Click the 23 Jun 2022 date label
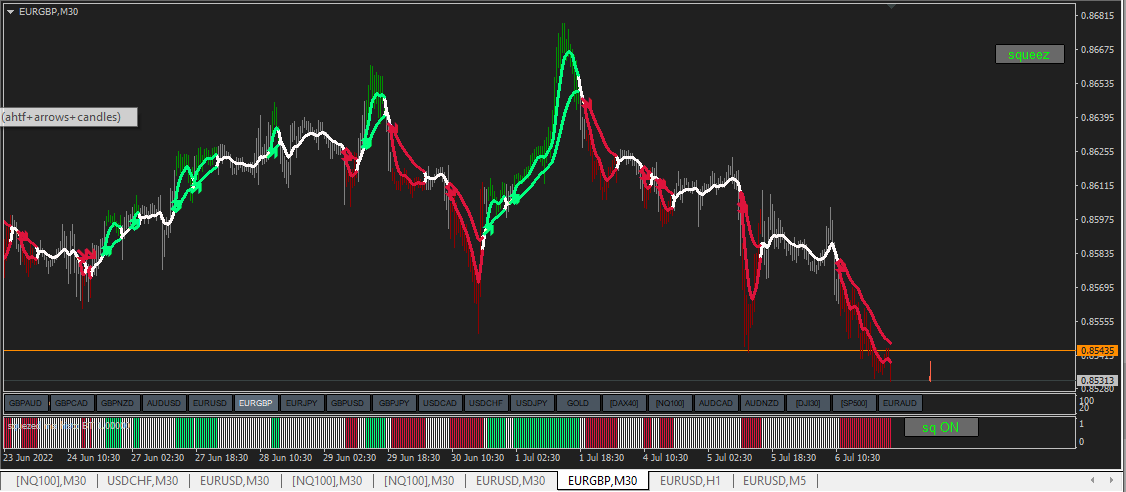 pos(27,457)
